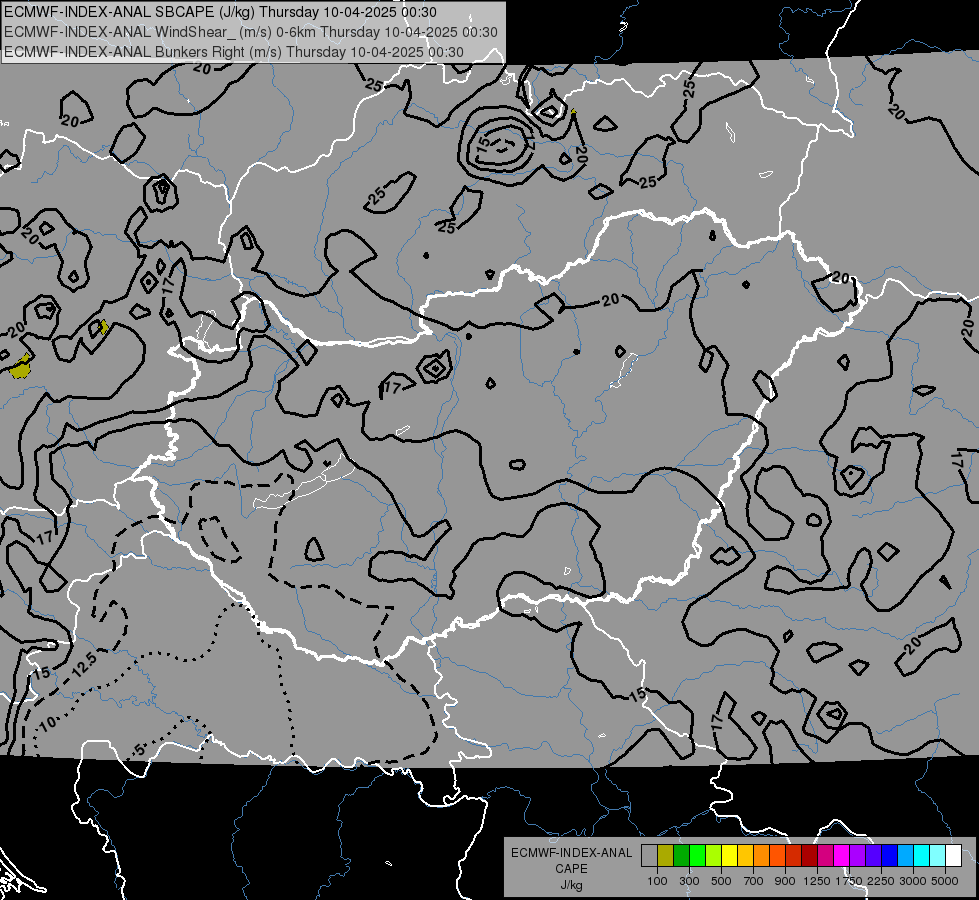Click the orange swatch at 700
This screenshot has height=900, width=979.
[x=761, y=856]
